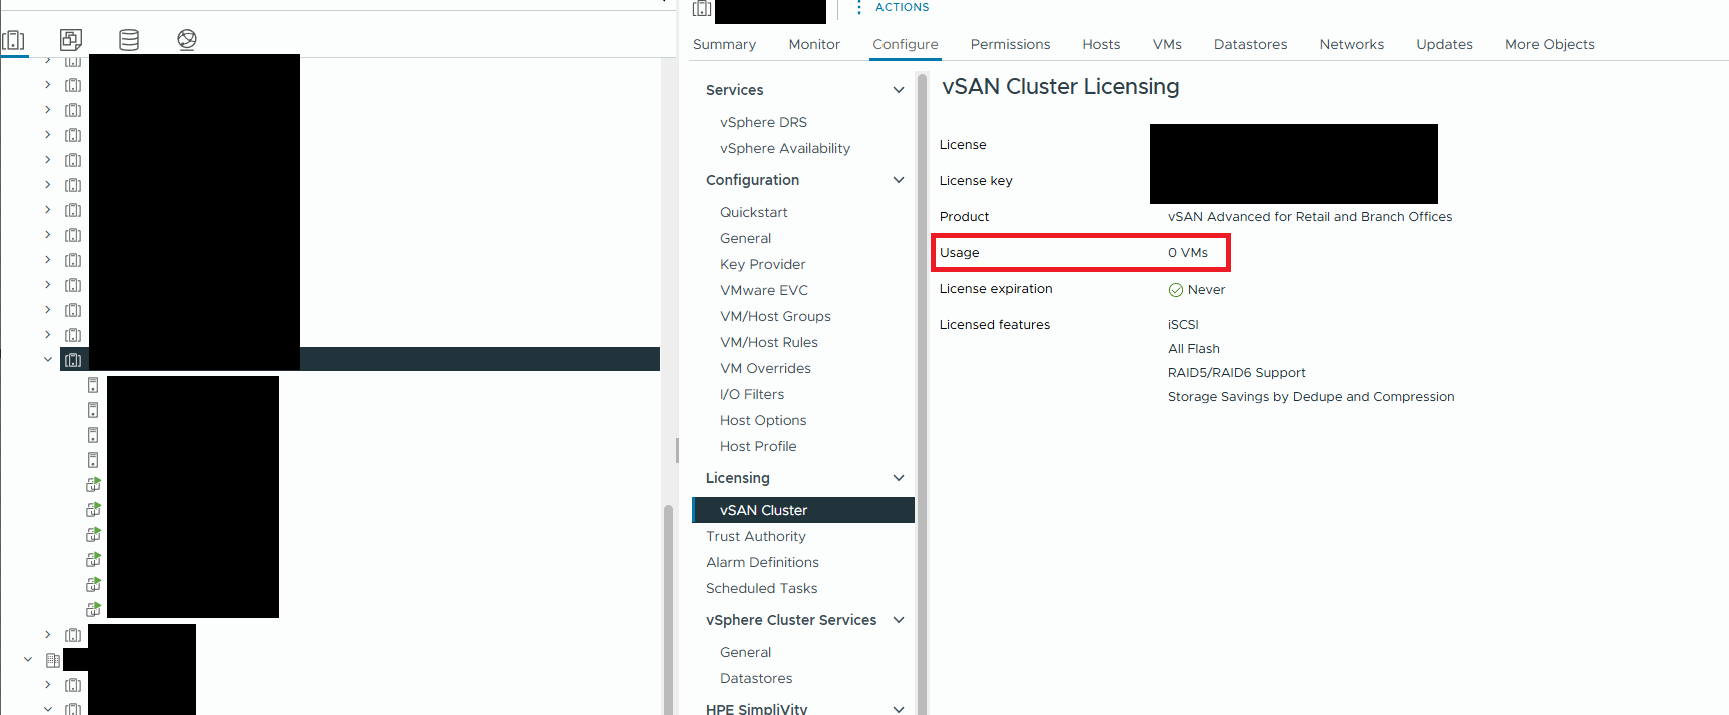Click the product value 'vSAN Advanced for Retail and Branch Offices'
The image size is (1729, 715).
click(1310, 217)
